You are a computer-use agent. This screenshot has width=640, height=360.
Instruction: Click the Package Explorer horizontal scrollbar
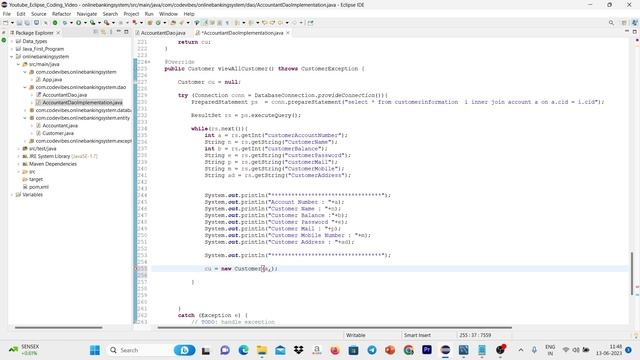click(58, 327)
